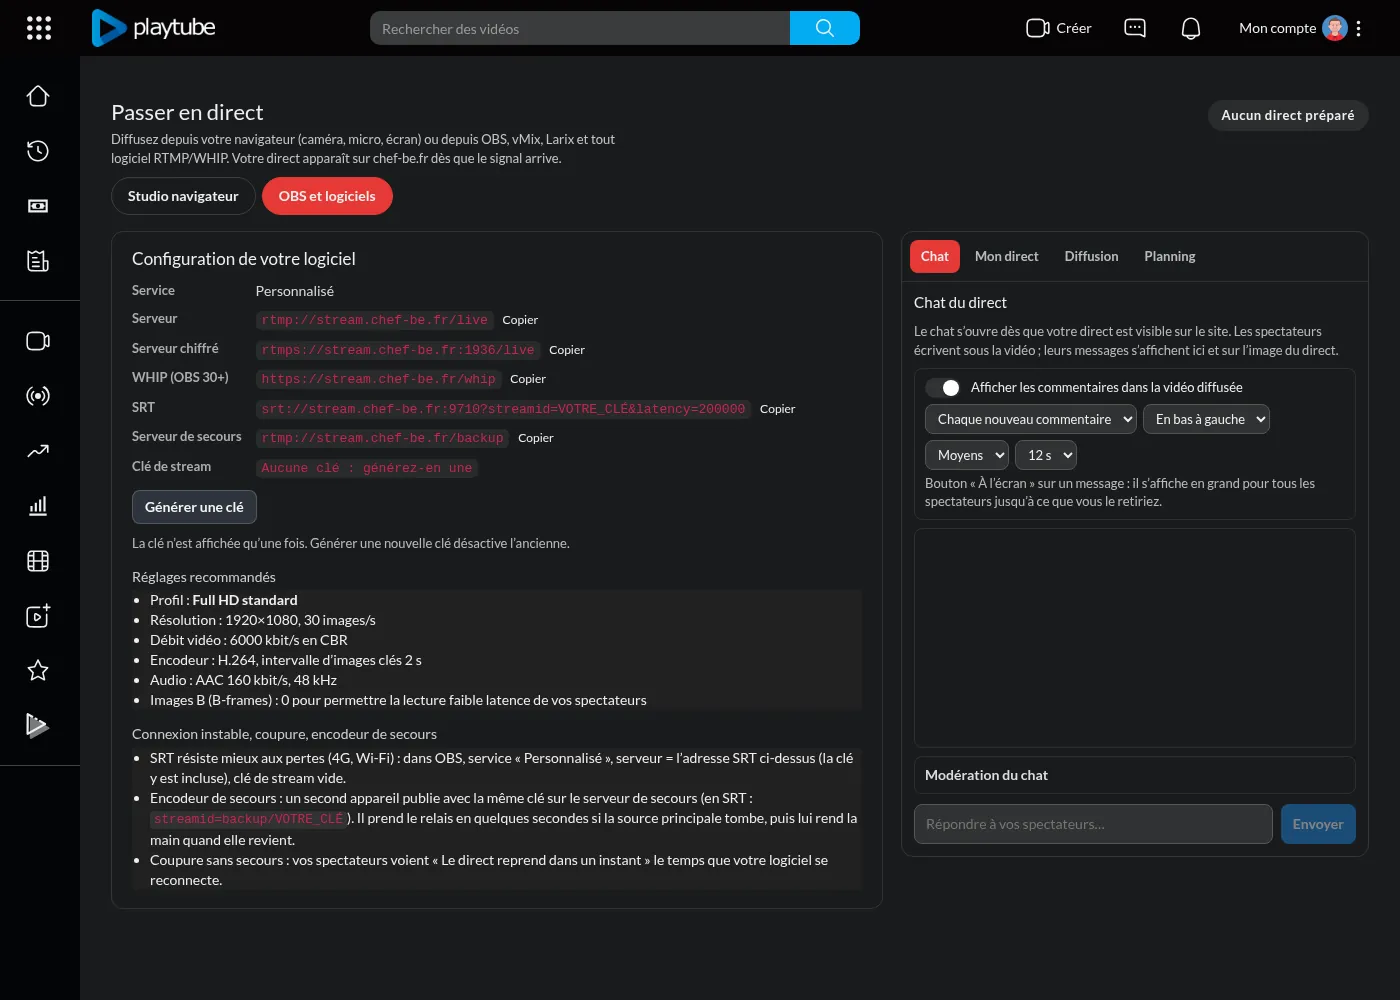Click the Créer button
The width and height of the screenshot is (1400, 1000).
click(1059, 28)
